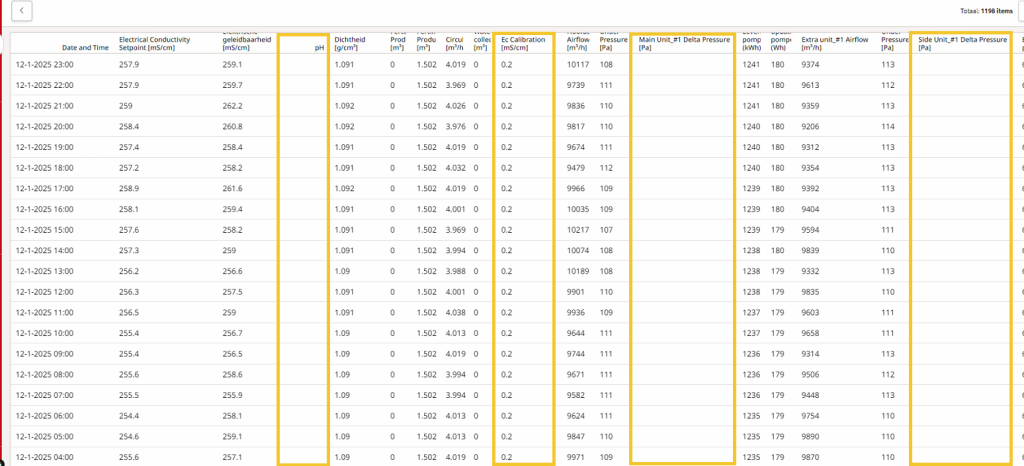This screenshot has width=1024, height=466.
Task: Select the 12-1-2025 15:00 date cell
Action: (44, 230)
